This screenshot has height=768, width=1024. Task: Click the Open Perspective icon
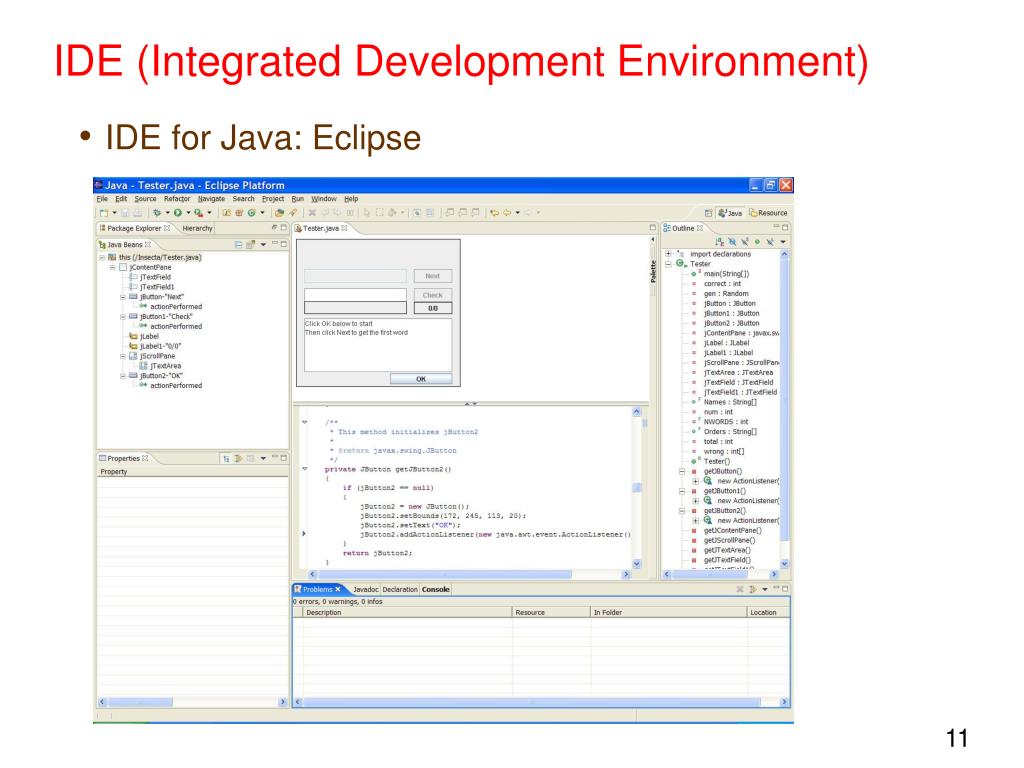pos(709,213)
